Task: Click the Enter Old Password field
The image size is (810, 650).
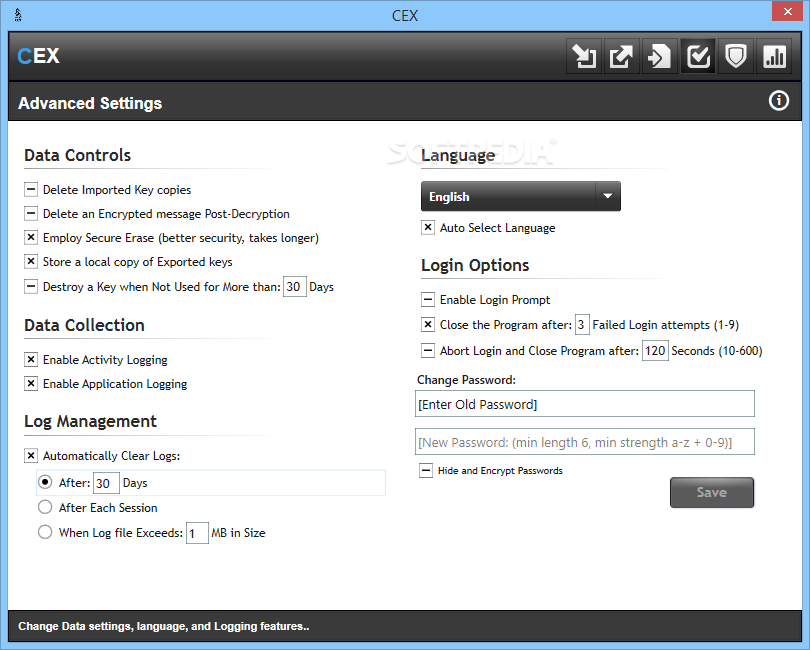Action: [x=585, y=404]
